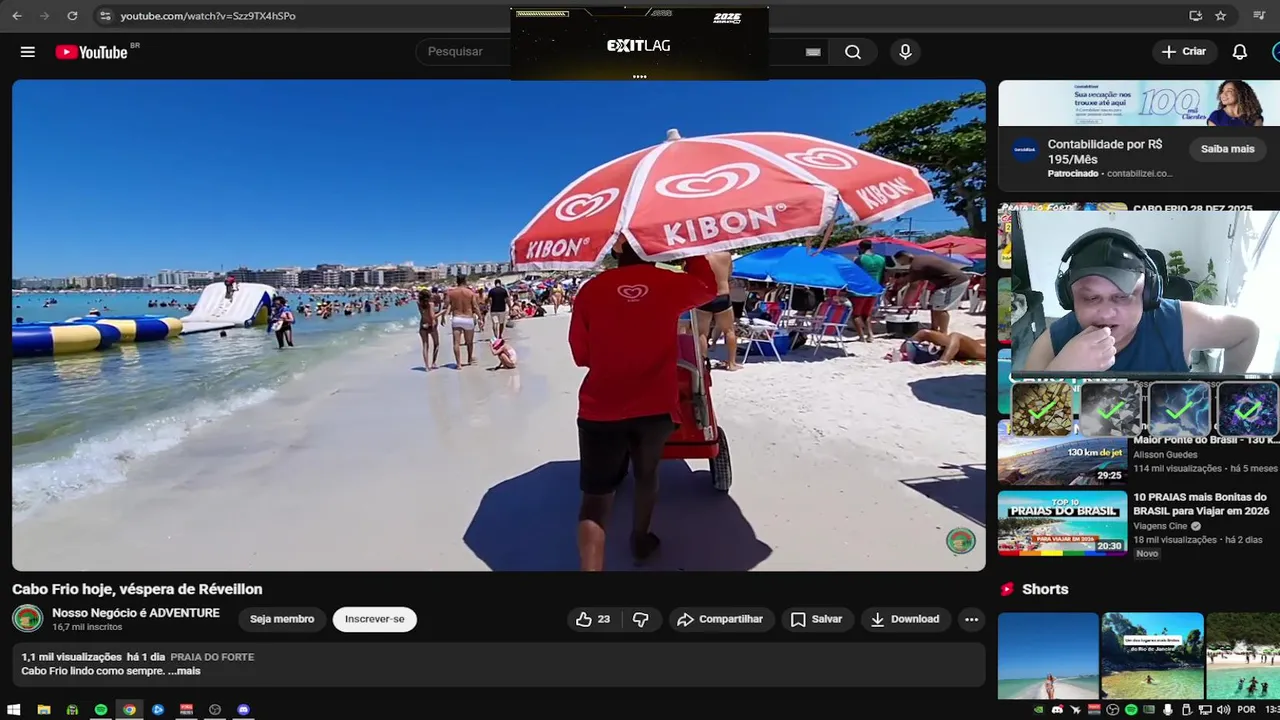Dislike the video with thumbs down
Image resolution: width=1280 pixels, height=720 pixels.
(641, 619)
